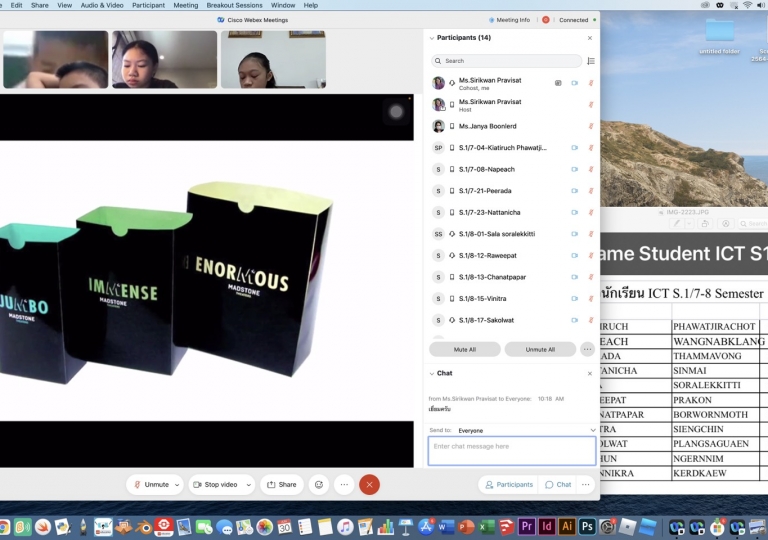Toggle mute icon for S.1/7-08-Napeach
Viewport: 768px width, 540px height.
point(591,169)
